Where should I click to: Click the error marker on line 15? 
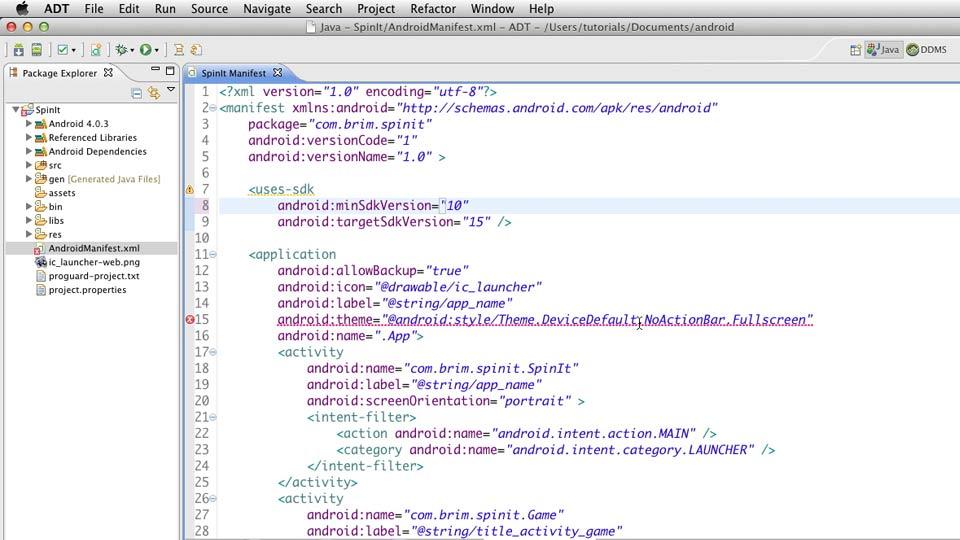tap(190, 320)
